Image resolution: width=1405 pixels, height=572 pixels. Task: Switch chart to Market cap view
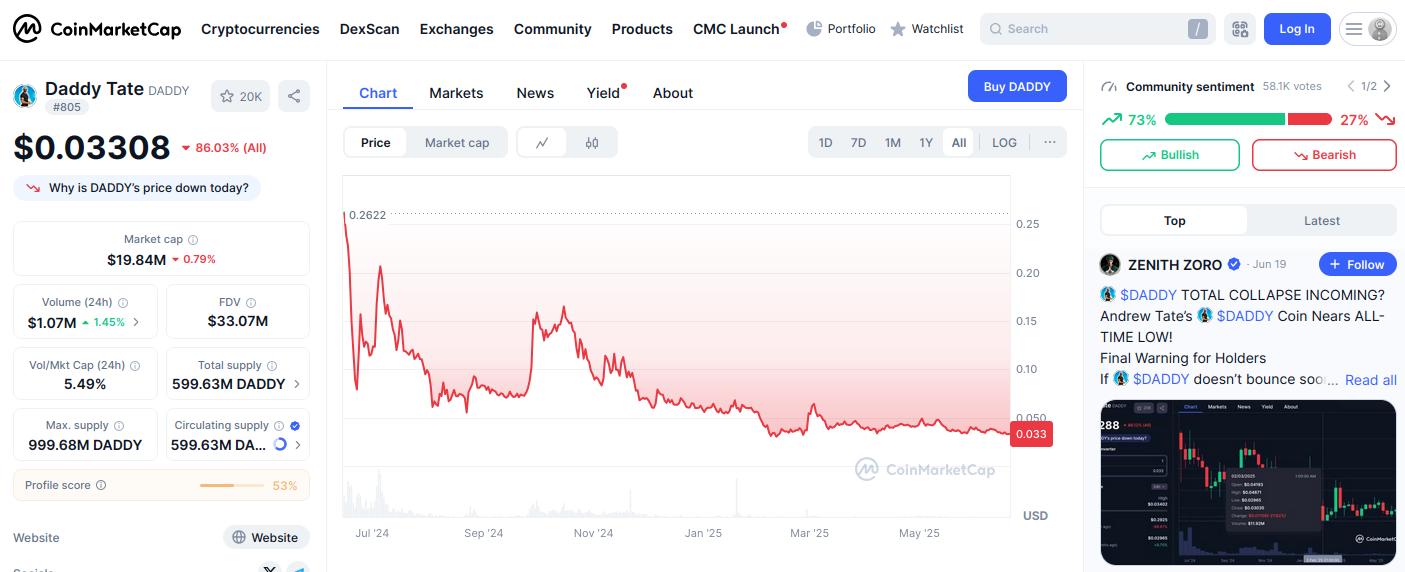[457, 142]
